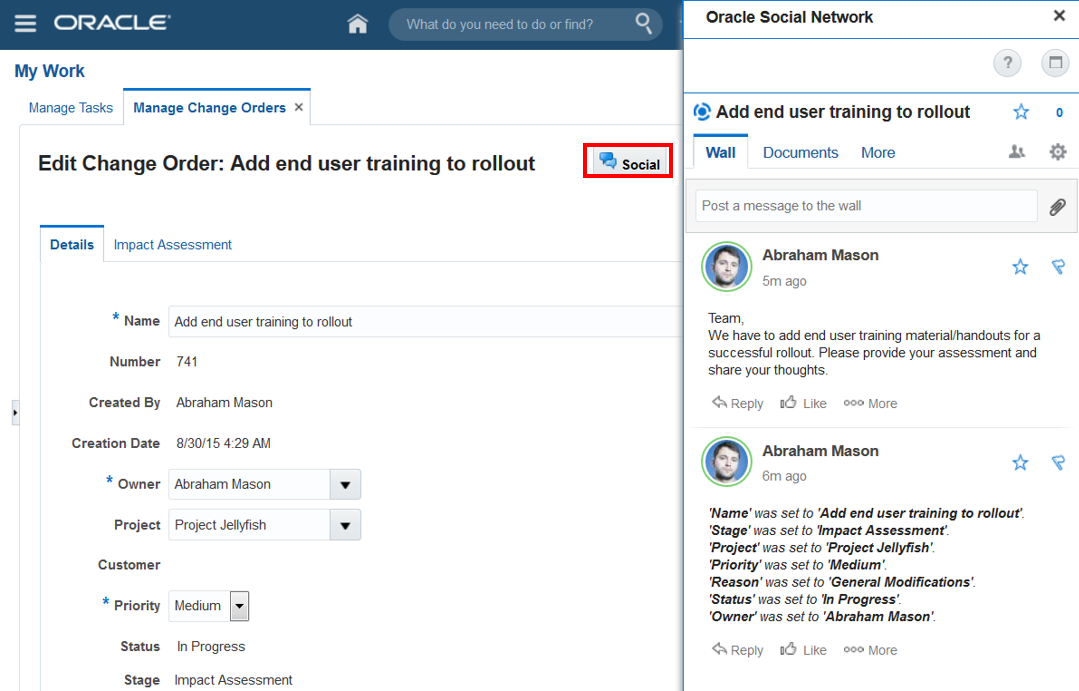This screenshot has width=1079, height=691.
Task: Open the Priority dropdown
Action: pos(239,606)
